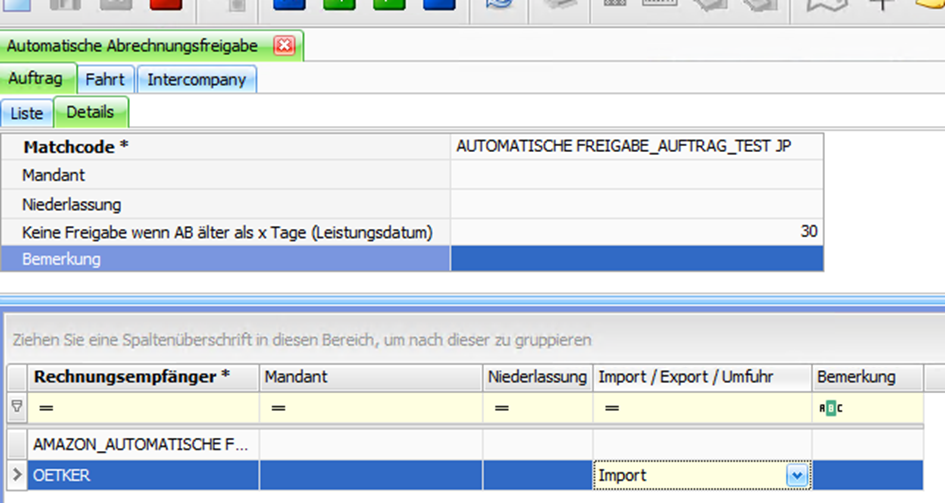Open the Intercompany tab
This screenshot has width=945, height=503.
click(196, 79)
